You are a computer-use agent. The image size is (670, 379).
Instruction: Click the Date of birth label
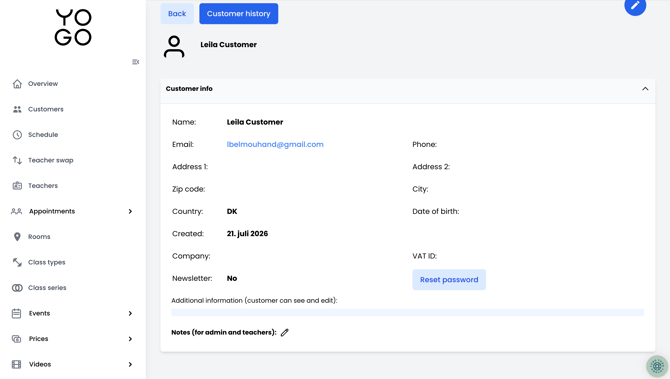[x=435, y=212]
